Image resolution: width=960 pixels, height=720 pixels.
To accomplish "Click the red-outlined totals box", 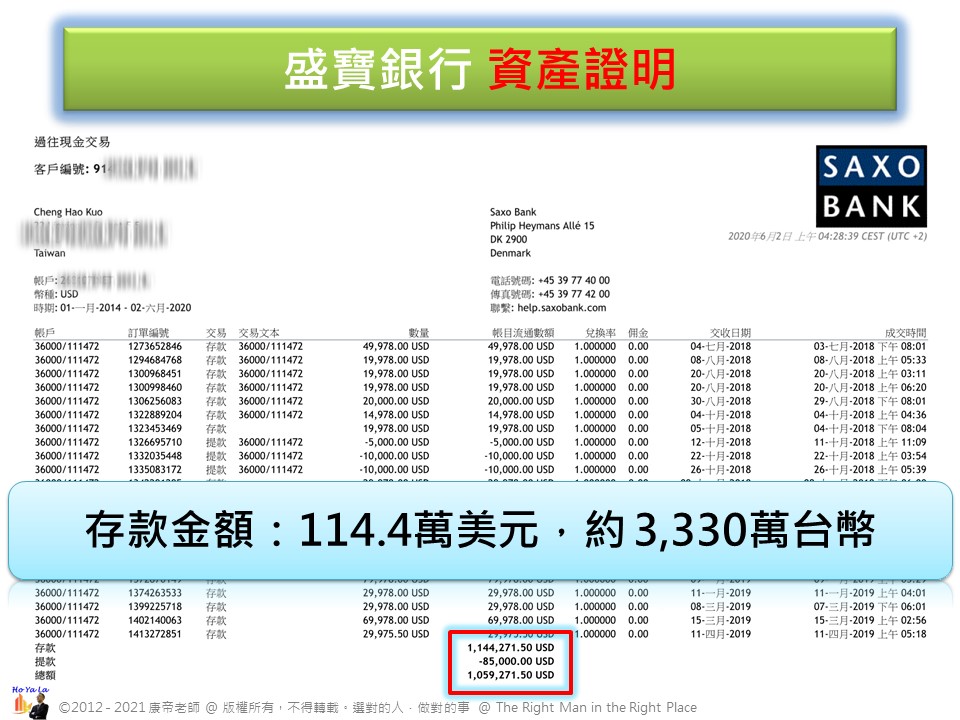I will click(511, 662).
